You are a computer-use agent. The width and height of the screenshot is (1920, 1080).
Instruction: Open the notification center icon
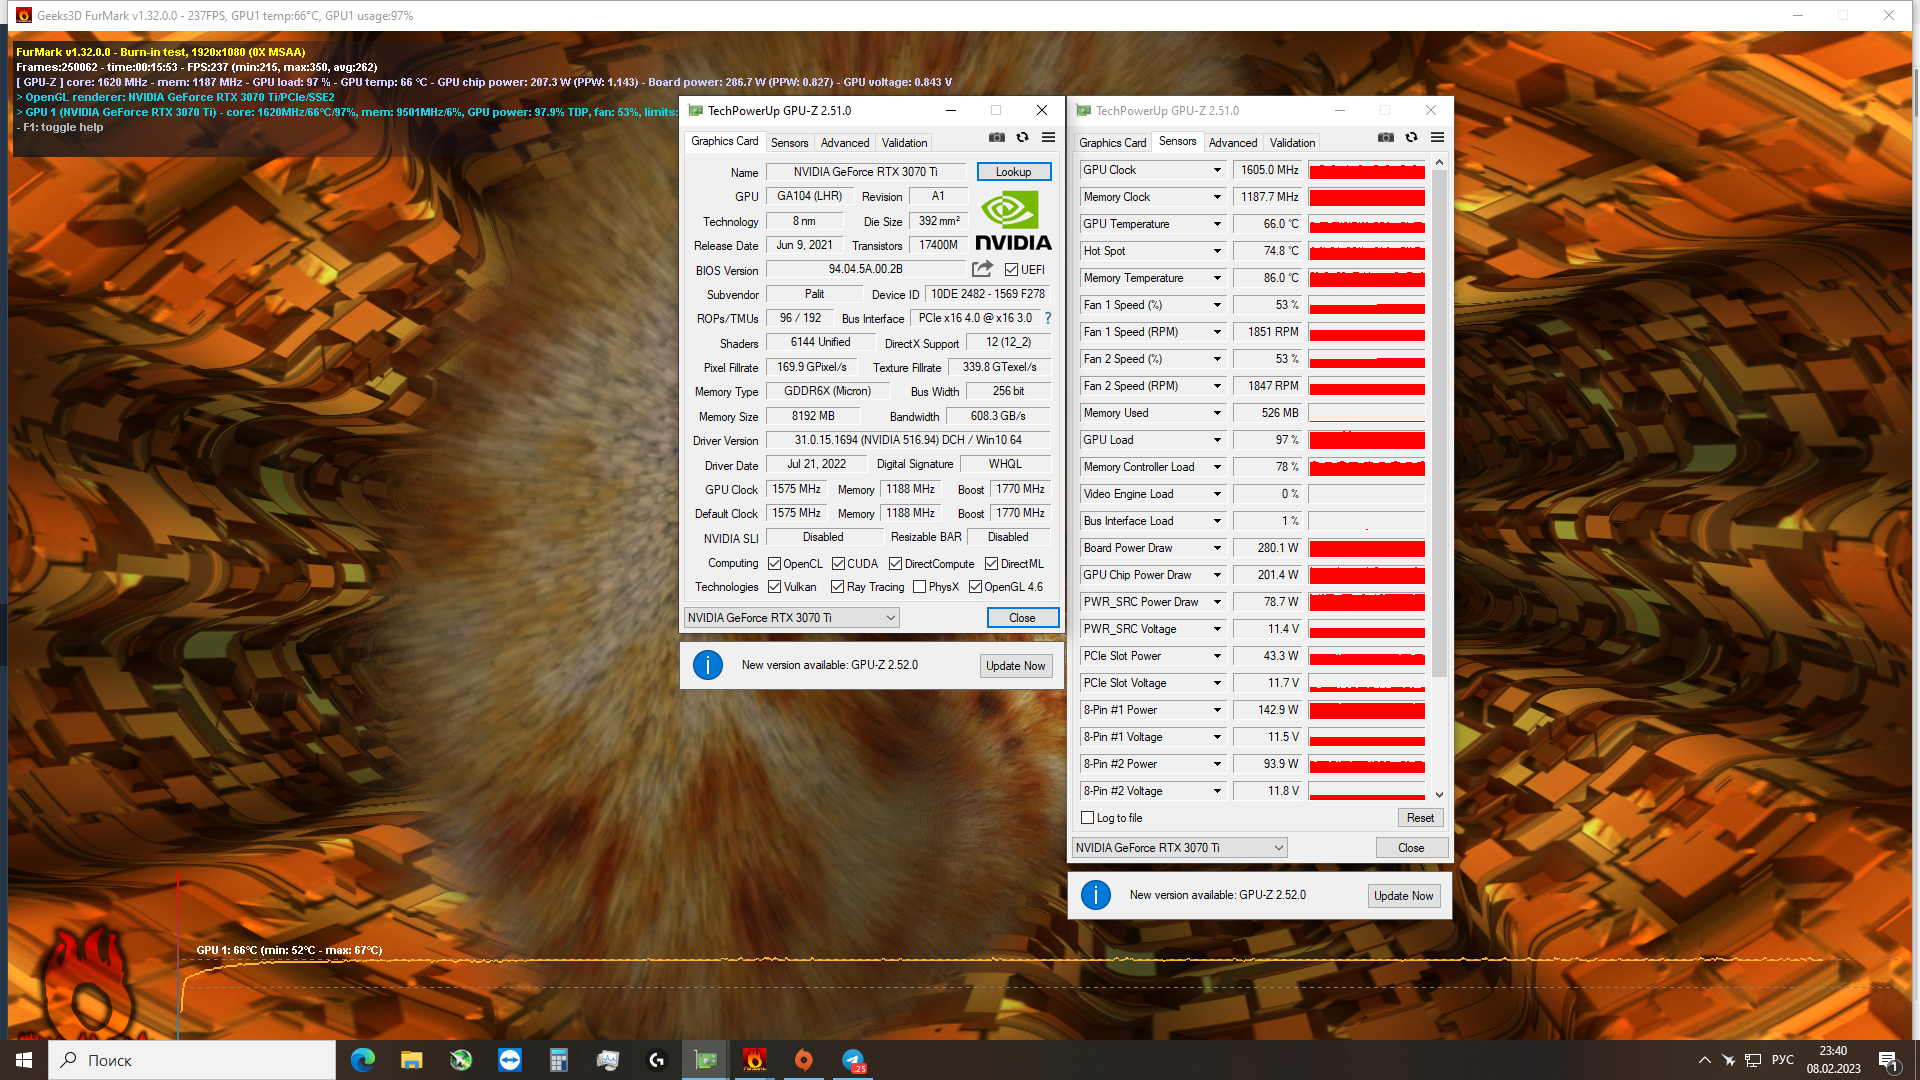point(1888,1060)
